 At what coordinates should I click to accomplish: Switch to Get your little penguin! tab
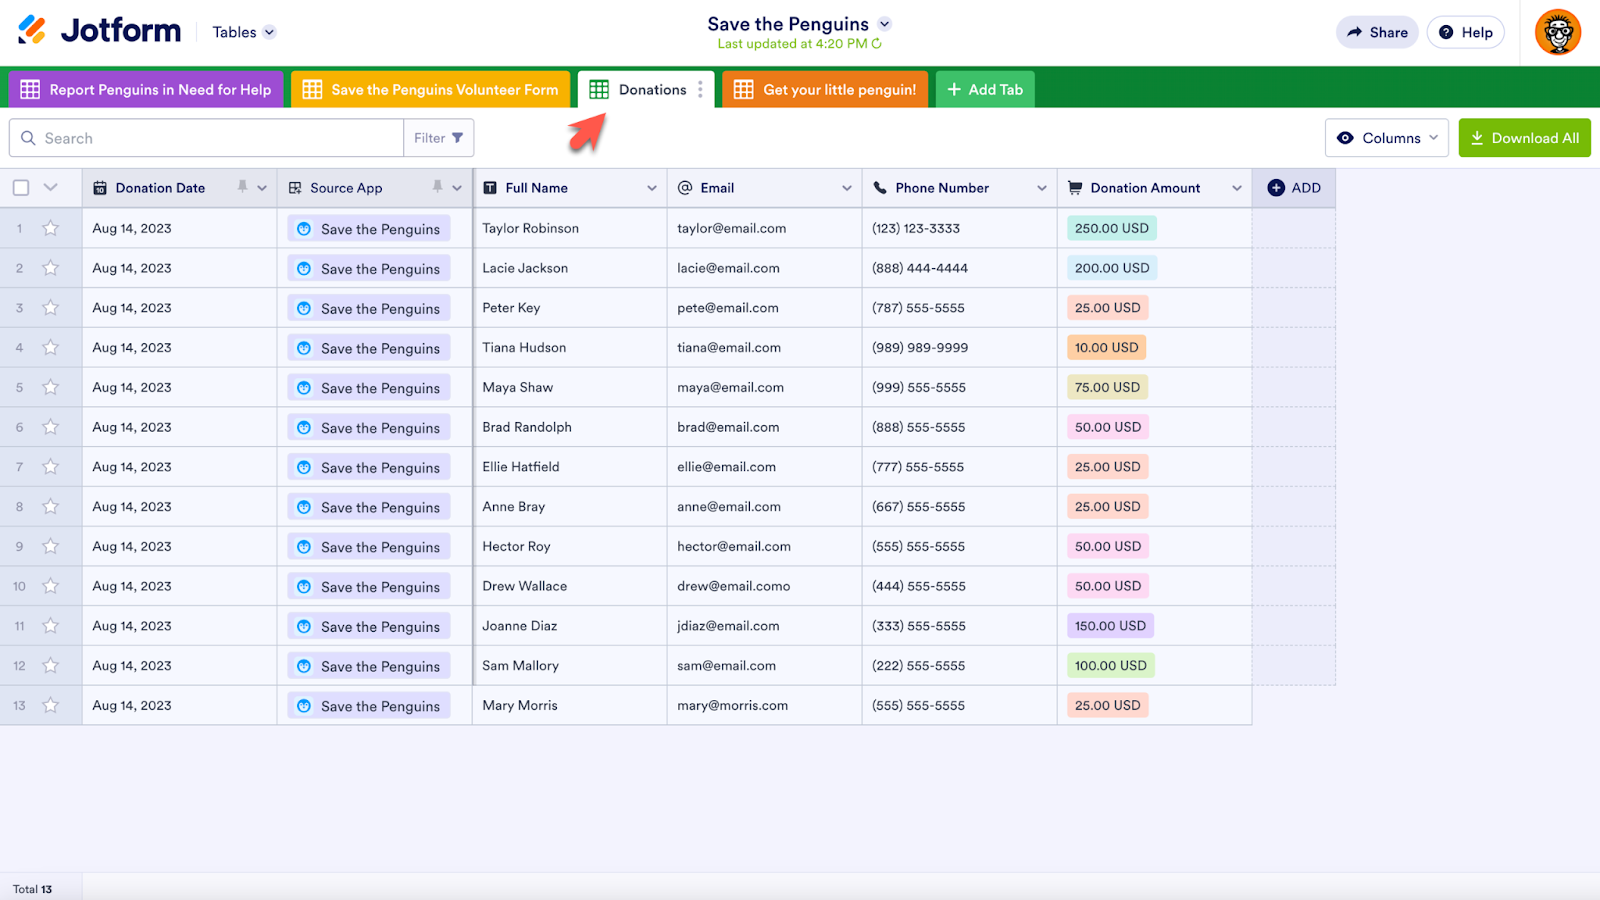(825, 90)
